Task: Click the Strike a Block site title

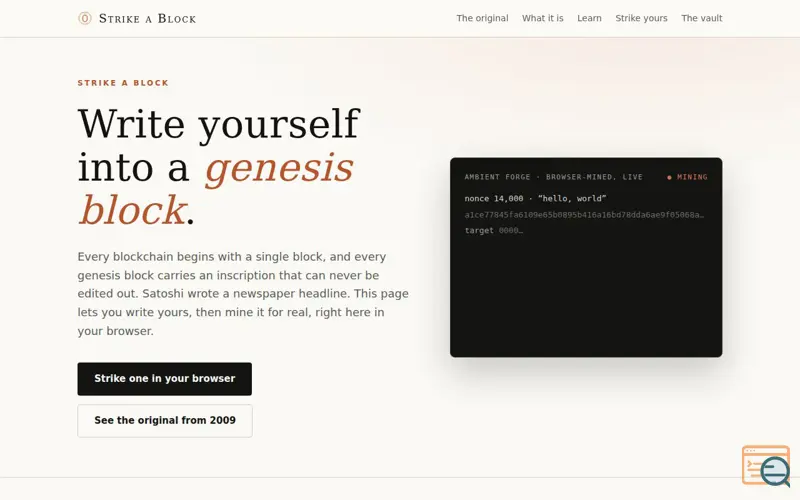Action: point(147,18)
